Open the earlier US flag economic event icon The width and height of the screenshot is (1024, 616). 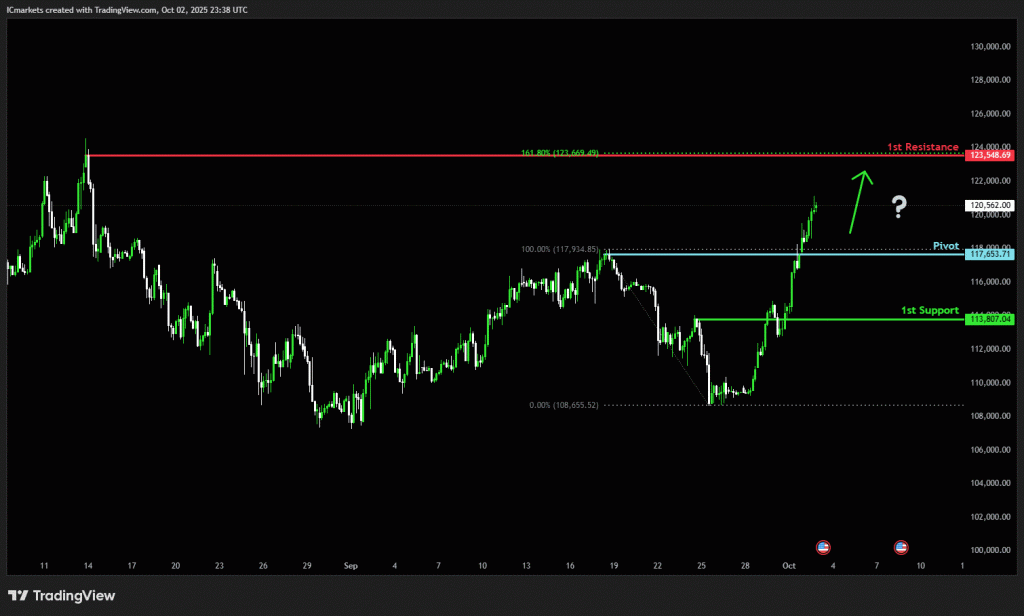click(823, 547)
